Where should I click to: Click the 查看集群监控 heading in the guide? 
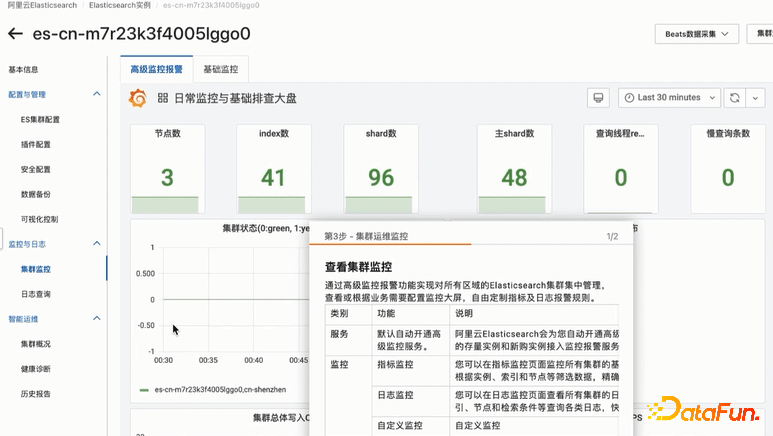[358, 267]
